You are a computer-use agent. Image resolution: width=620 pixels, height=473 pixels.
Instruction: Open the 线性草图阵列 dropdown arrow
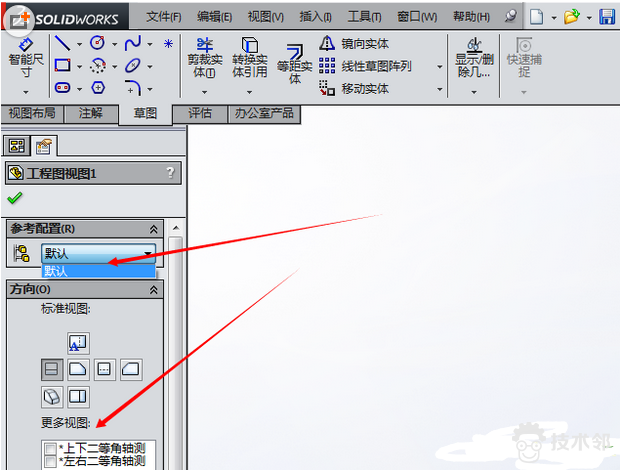(439, 67)
